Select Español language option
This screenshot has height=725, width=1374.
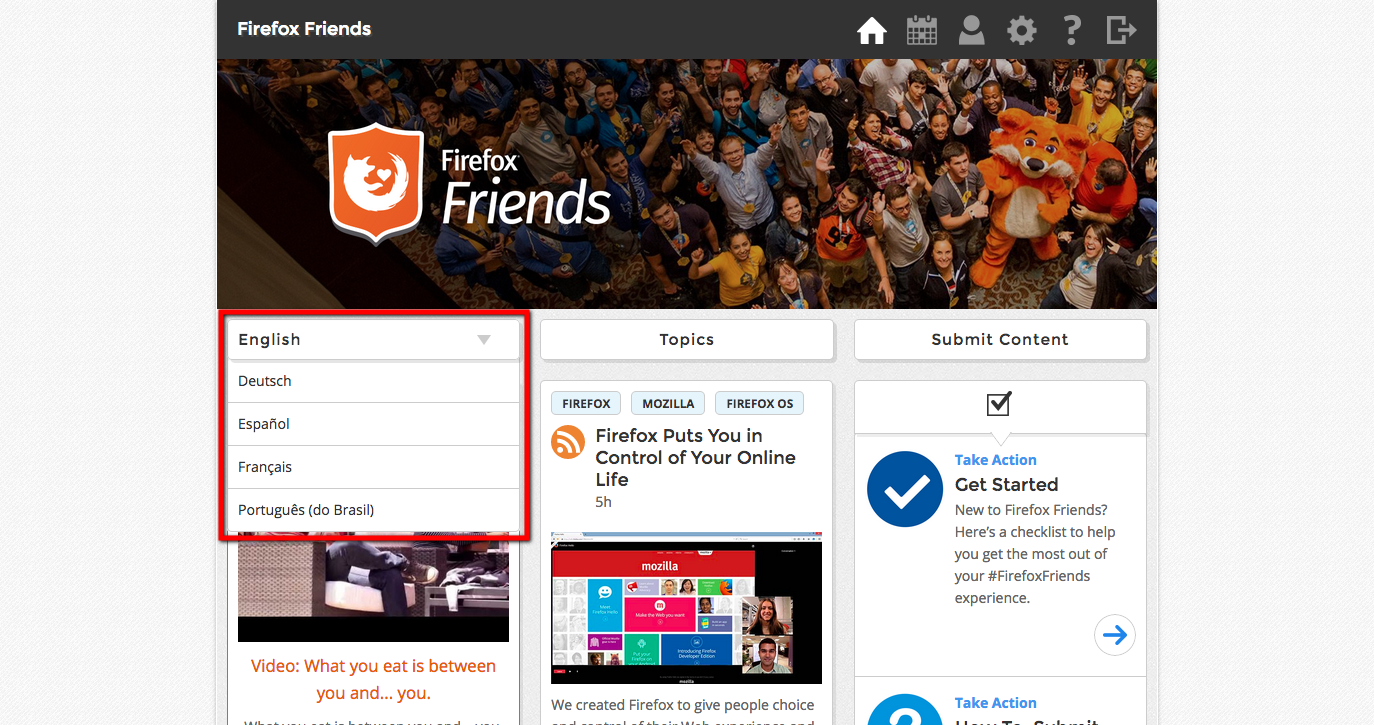click(x=374, y=424)
